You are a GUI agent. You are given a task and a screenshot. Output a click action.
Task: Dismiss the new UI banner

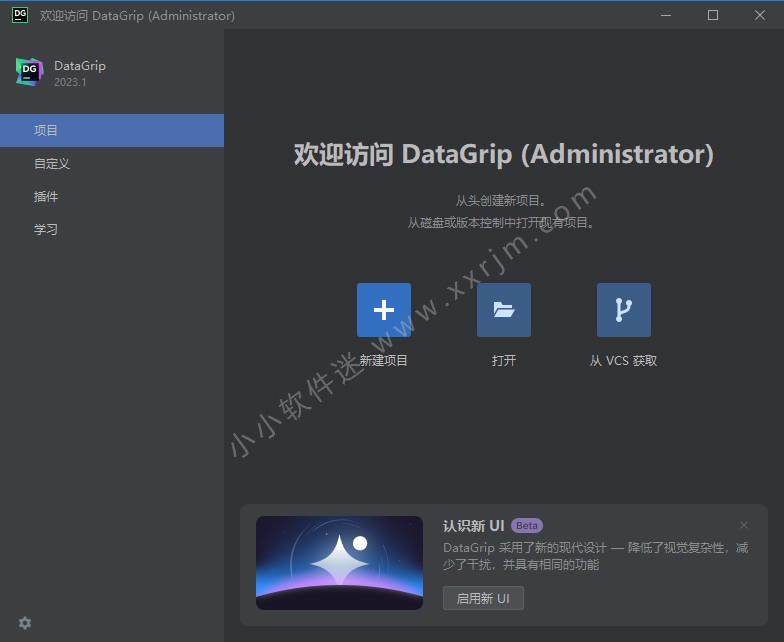click(x=744, y=524)
